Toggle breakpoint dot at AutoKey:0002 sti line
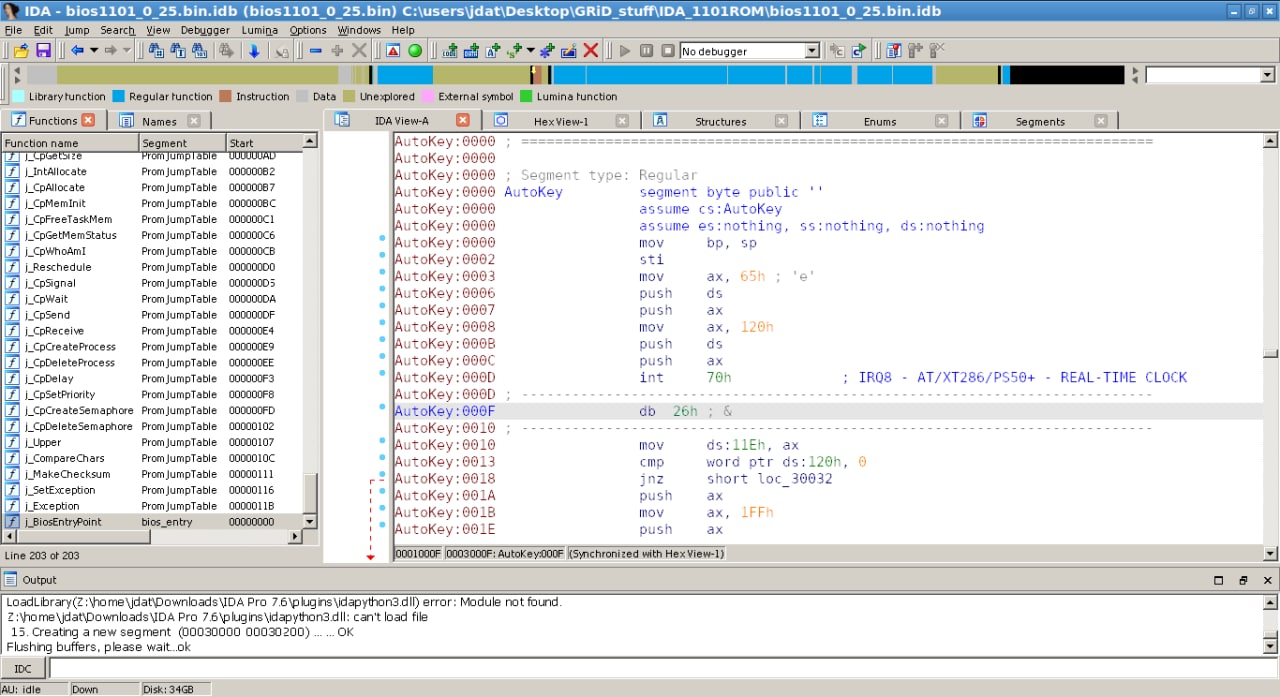 tap(382, 256)
